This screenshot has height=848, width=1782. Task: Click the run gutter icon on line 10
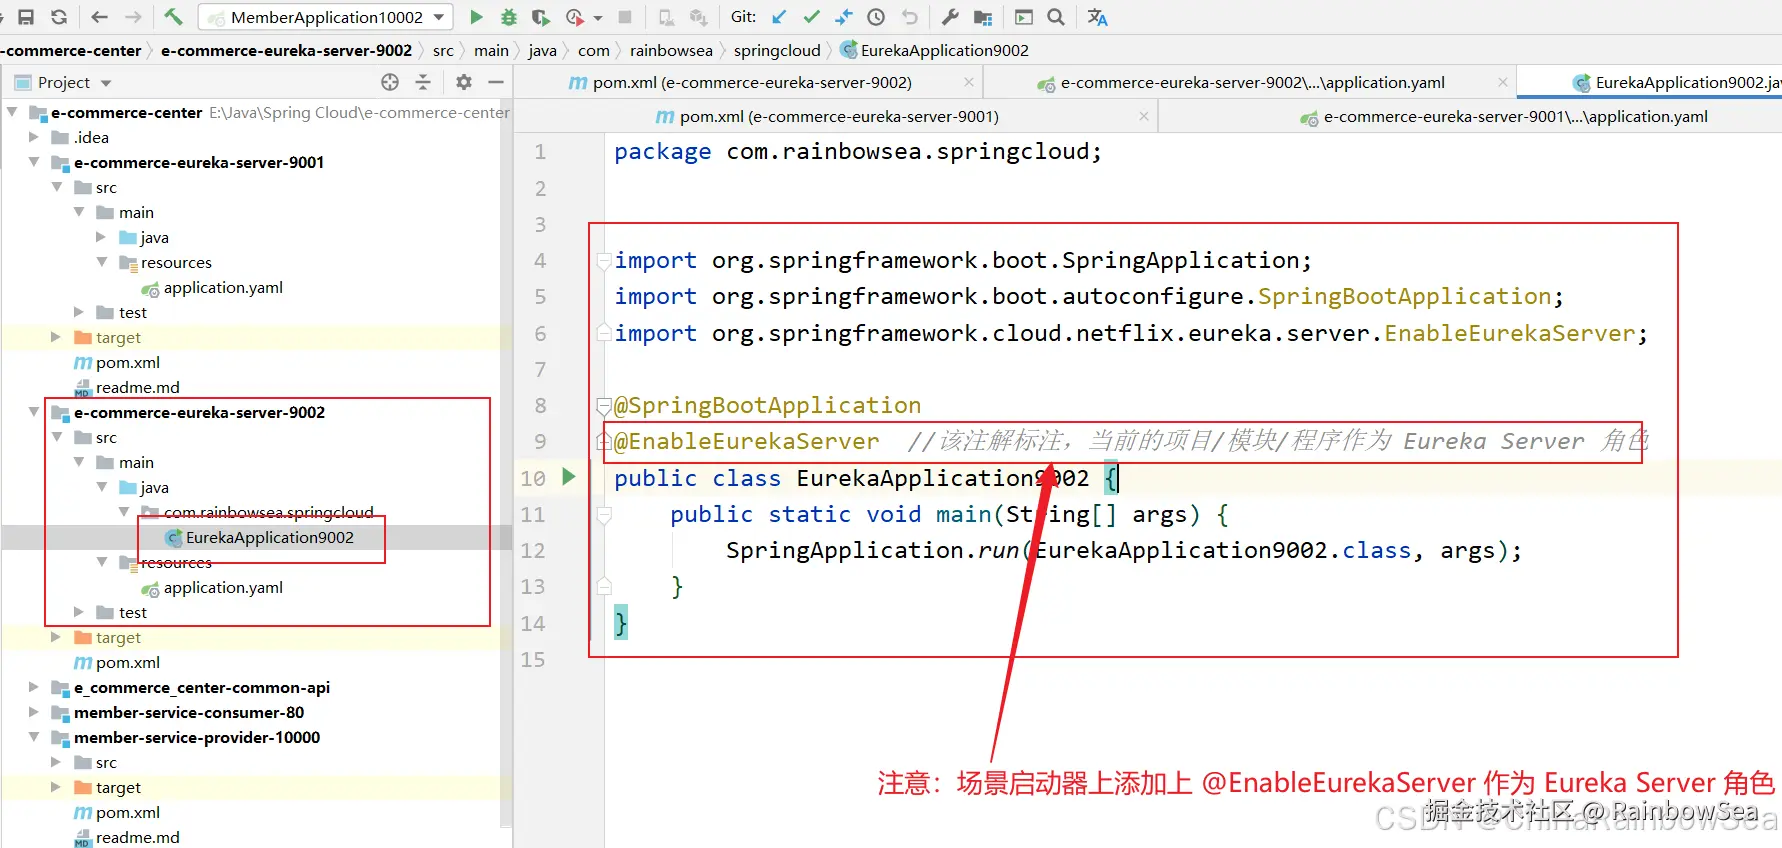(569, 477)
